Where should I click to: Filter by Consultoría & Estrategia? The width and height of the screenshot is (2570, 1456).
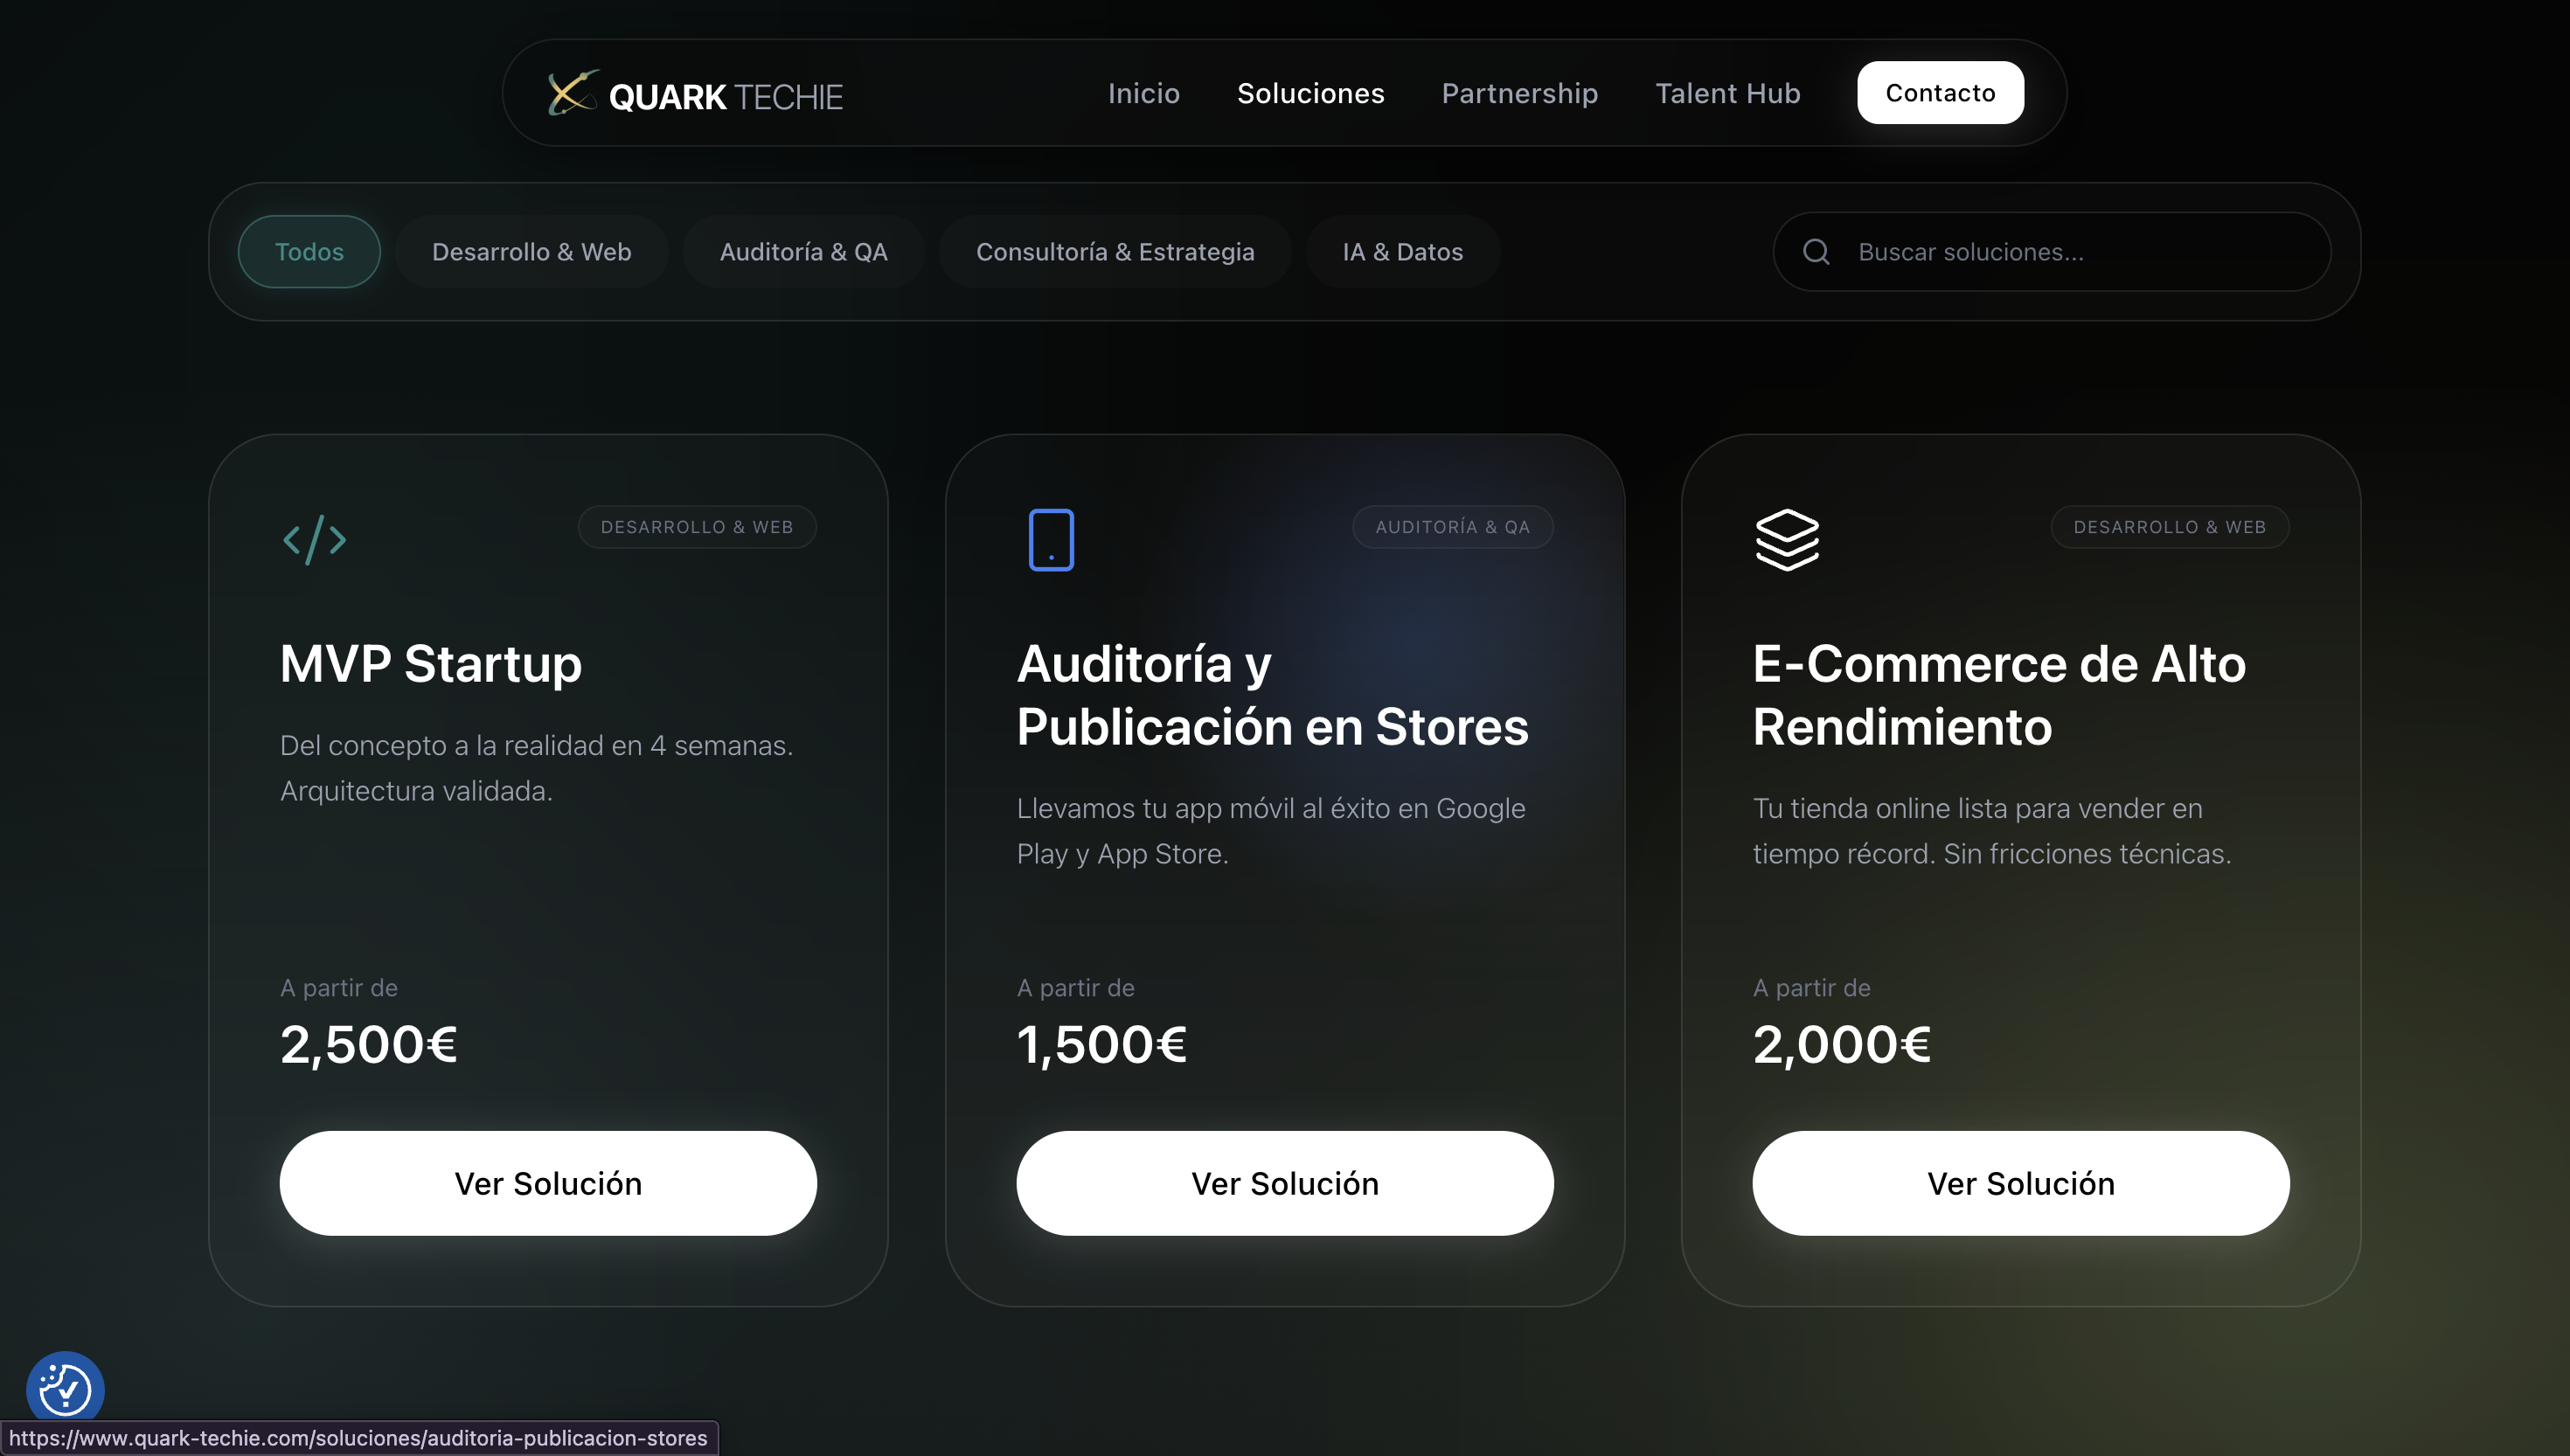point(1115,252)
